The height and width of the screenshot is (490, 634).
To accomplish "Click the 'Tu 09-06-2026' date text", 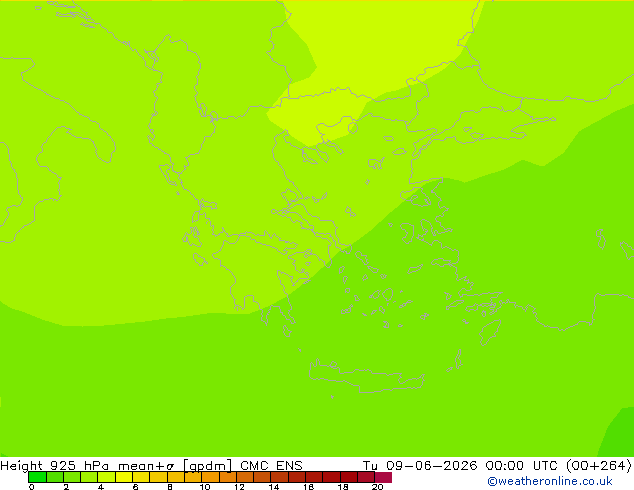I will 420,465.
